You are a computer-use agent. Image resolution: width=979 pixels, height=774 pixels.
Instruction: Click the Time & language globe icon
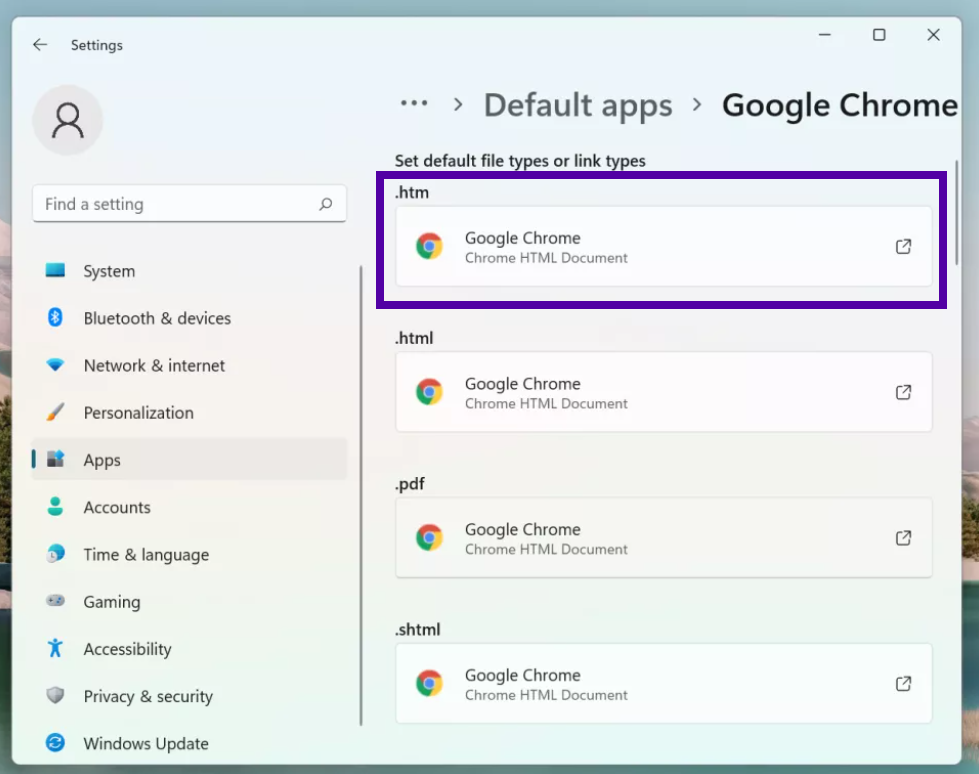click(x=55, y=554)
